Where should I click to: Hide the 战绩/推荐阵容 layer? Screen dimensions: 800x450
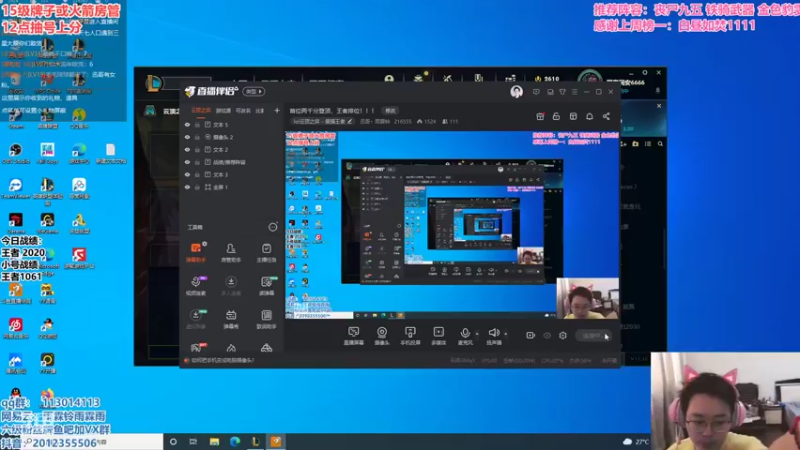(187, 162)
